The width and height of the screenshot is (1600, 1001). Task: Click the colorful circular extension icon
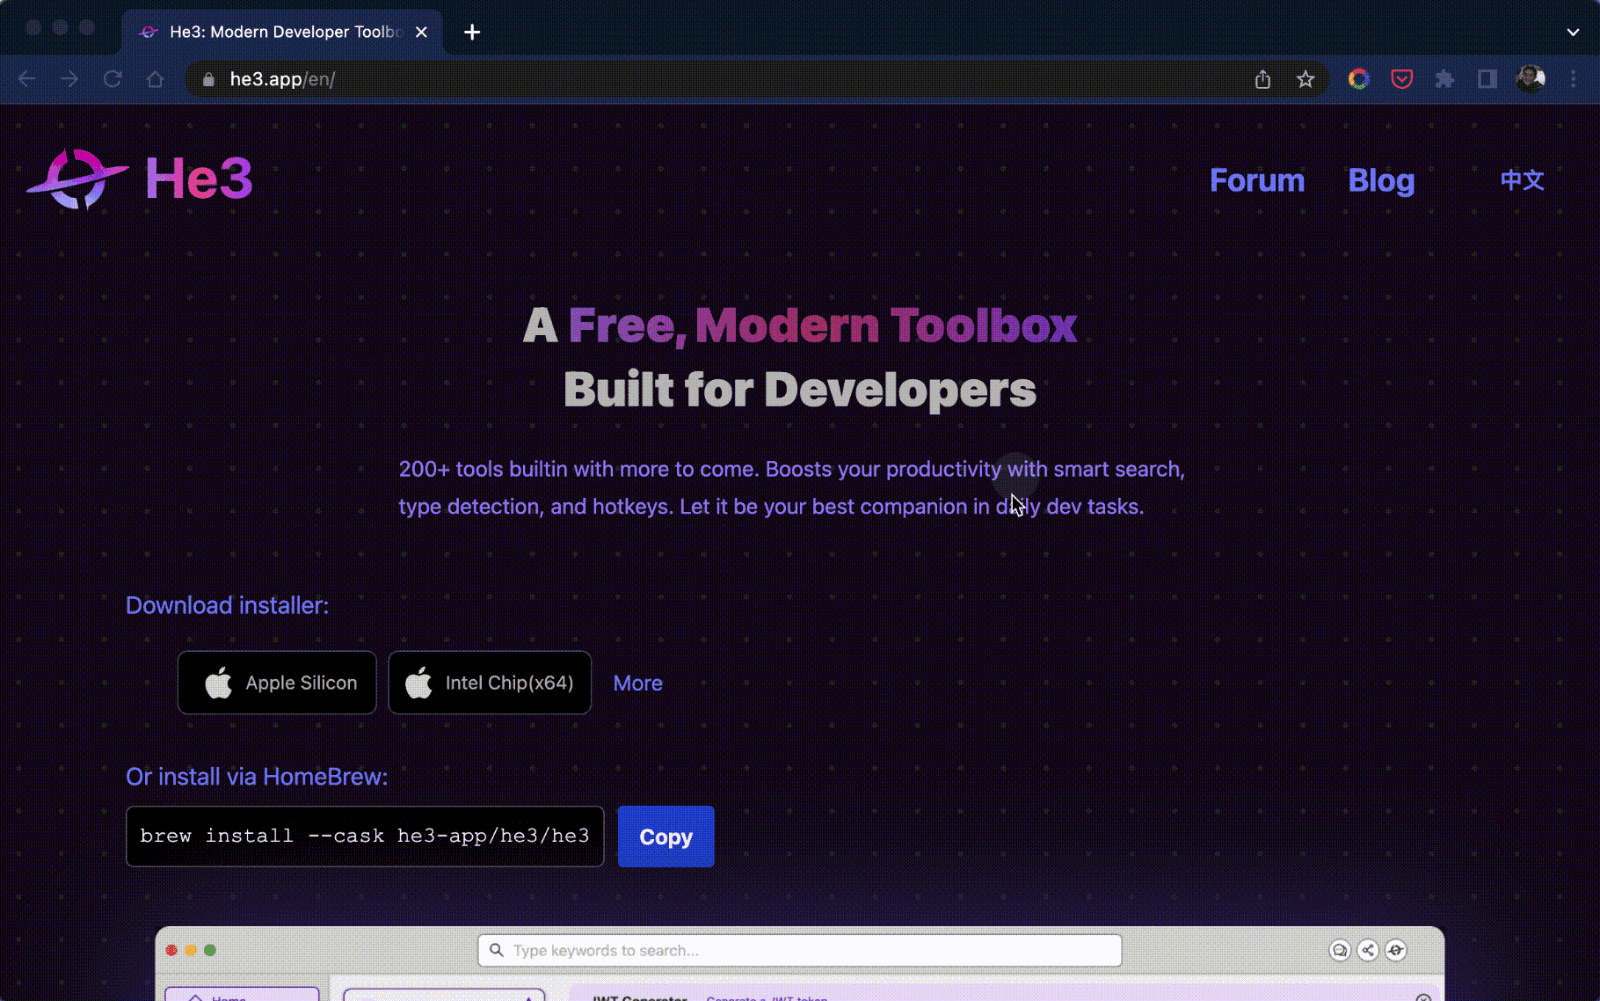[x=1358, y=80]
